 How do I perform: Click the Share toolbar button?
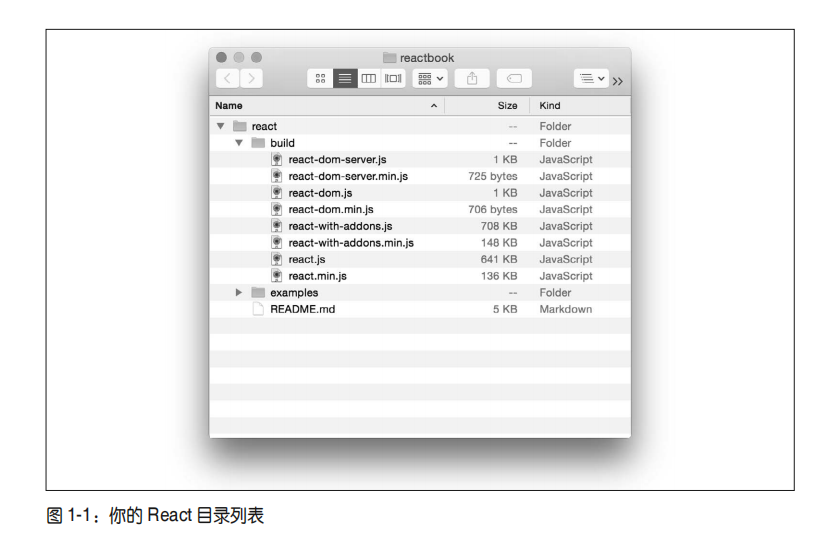[472, 78]
